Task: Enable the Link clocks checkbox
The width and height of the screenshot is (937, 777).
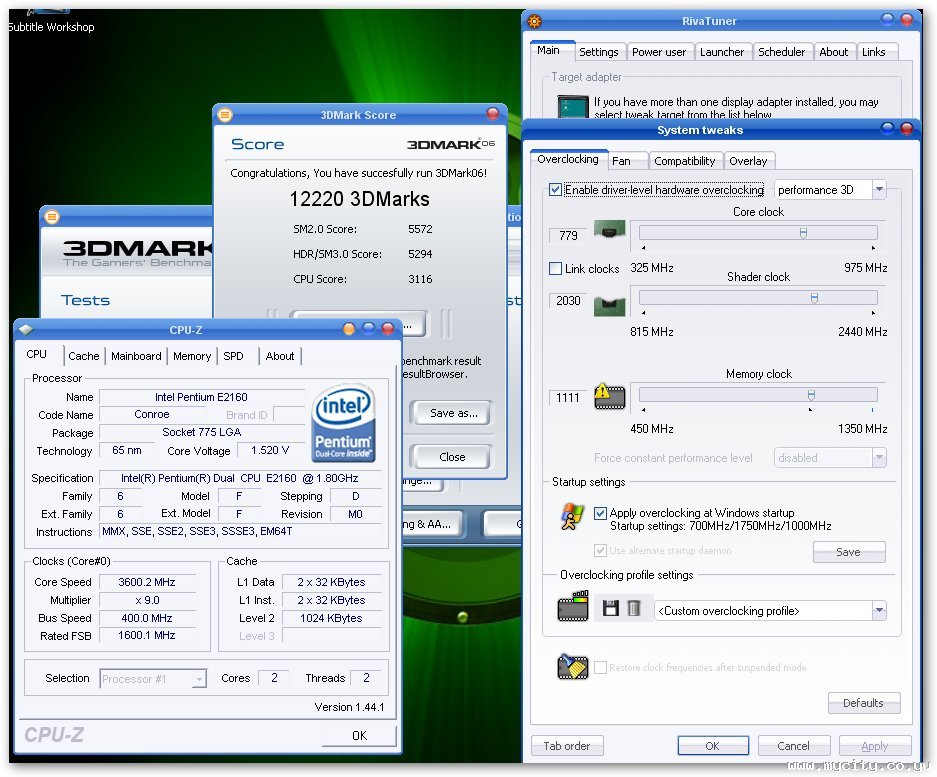Action: tap(555, 268)
